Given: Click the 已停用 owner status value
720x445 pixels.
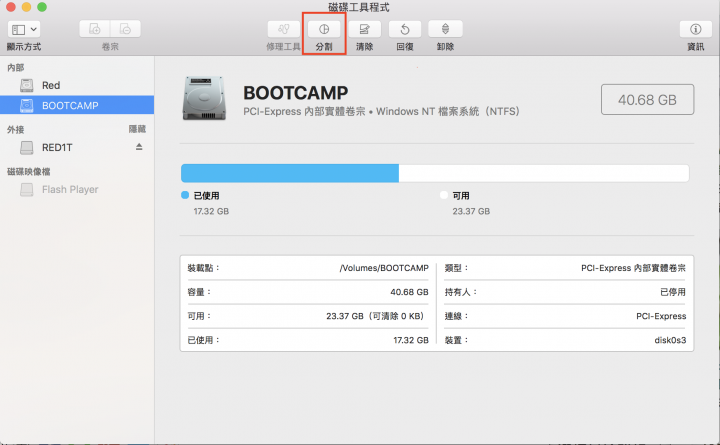Looking at the screenshot, I should (x=673, y=292).
